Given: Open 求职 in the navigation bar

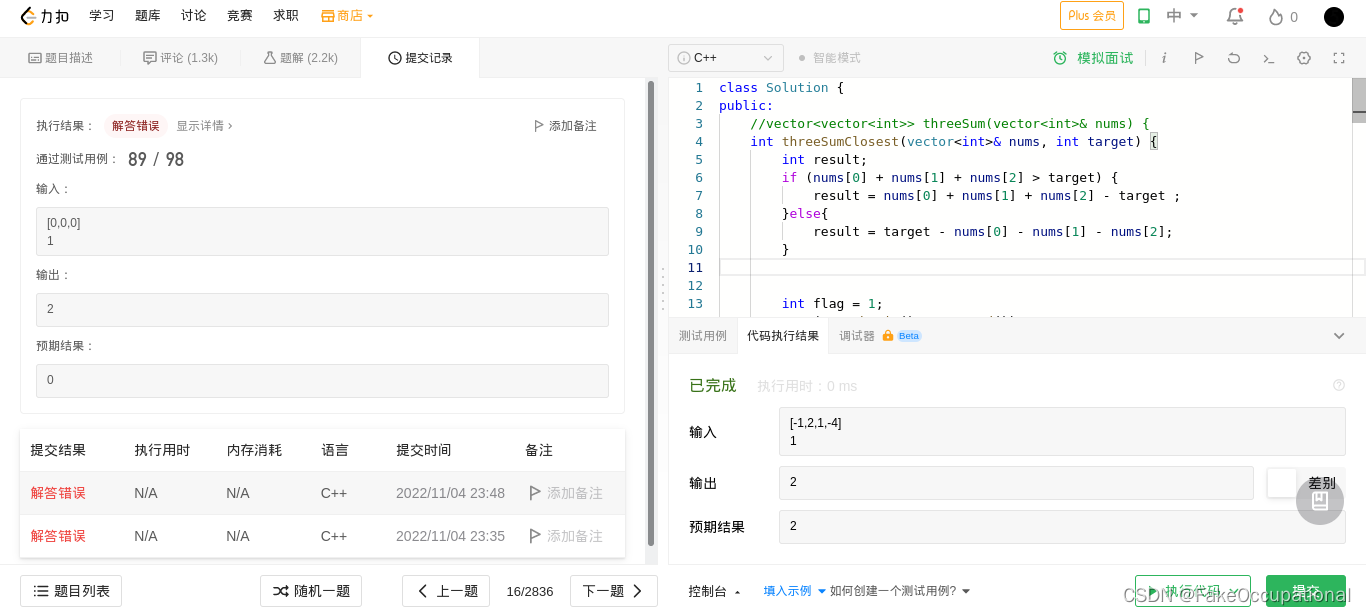Looking at the screenshot, I should click(286, 16).
